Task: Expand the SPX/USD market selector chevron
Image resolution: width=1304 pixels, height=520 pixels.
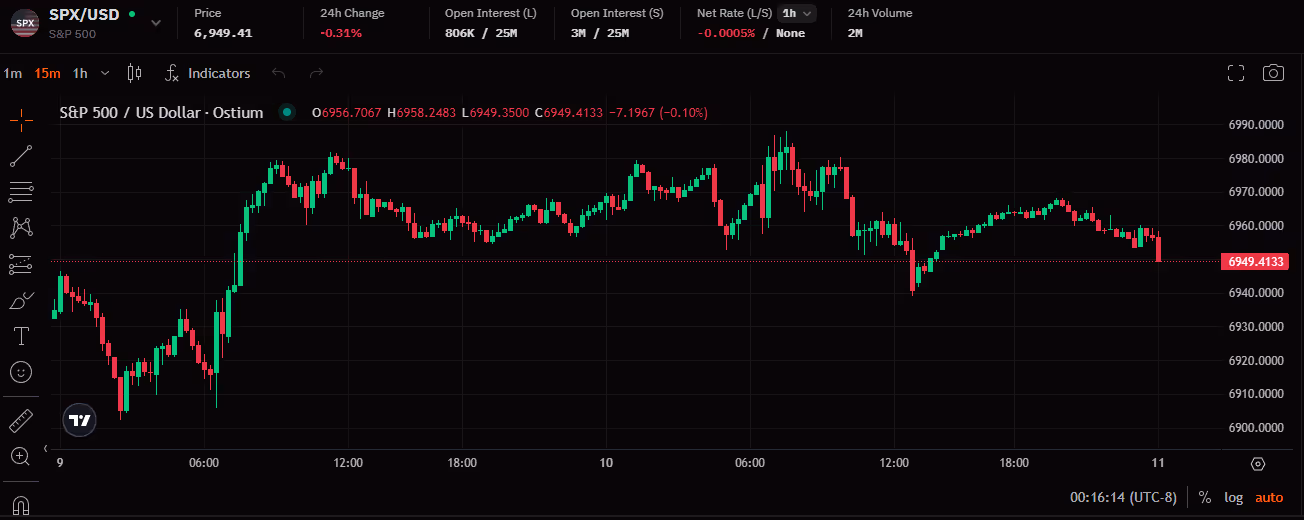Action: pos(155,22)
